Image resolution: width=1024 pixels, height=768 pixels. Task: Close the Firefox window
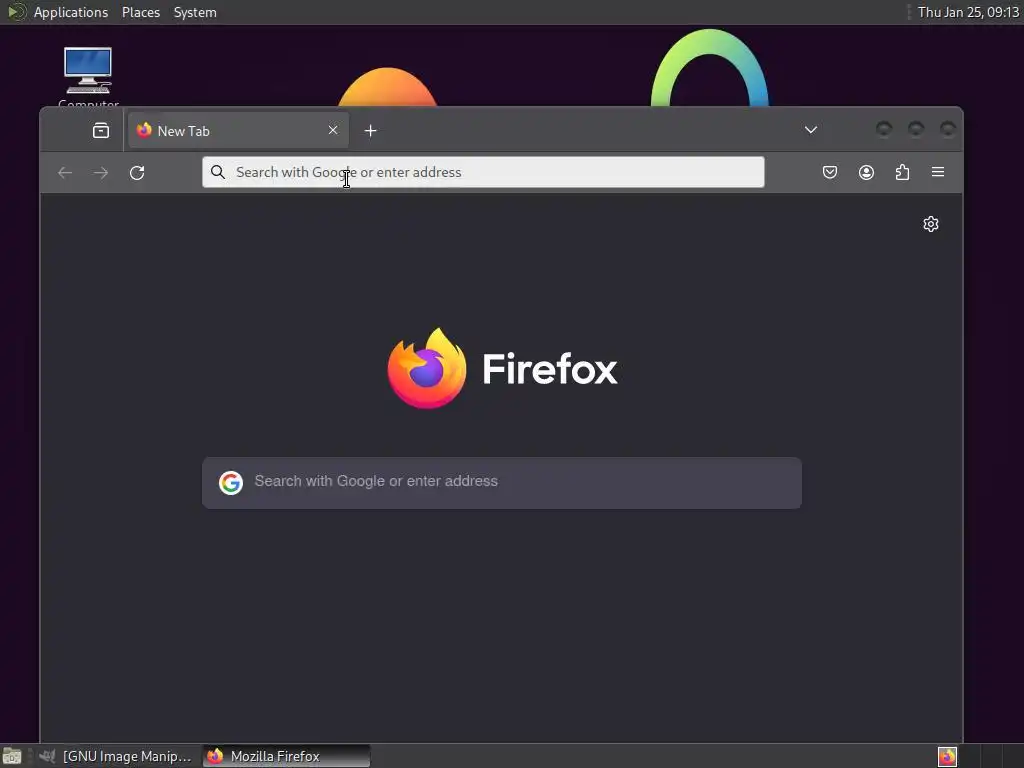click(948, 129)
